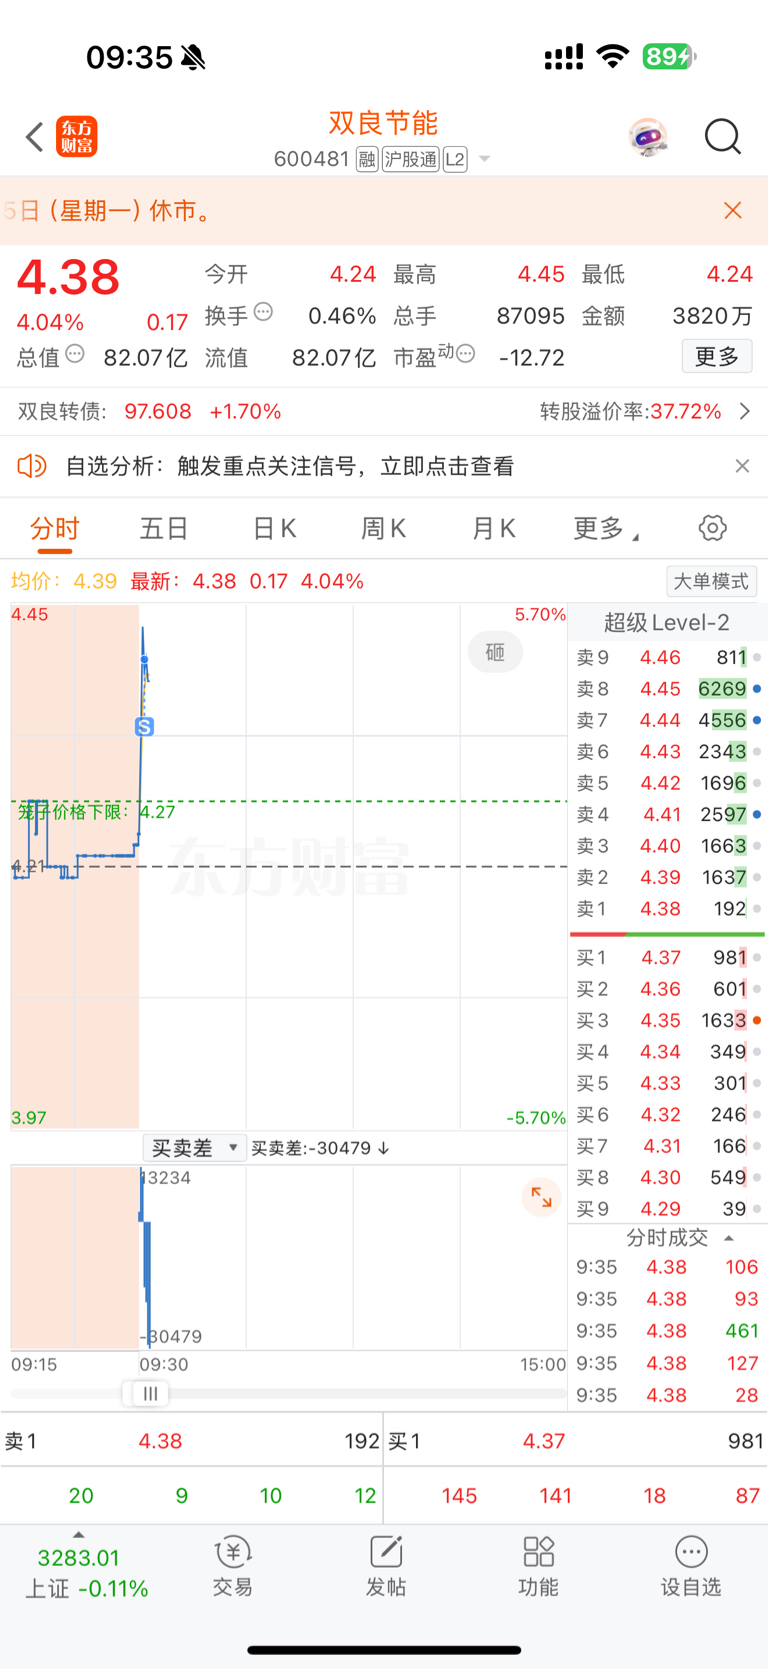The width and height of the screenshot is (768, 1669).
Task: Open 交易 trade icon
Action: [233, 1566]
